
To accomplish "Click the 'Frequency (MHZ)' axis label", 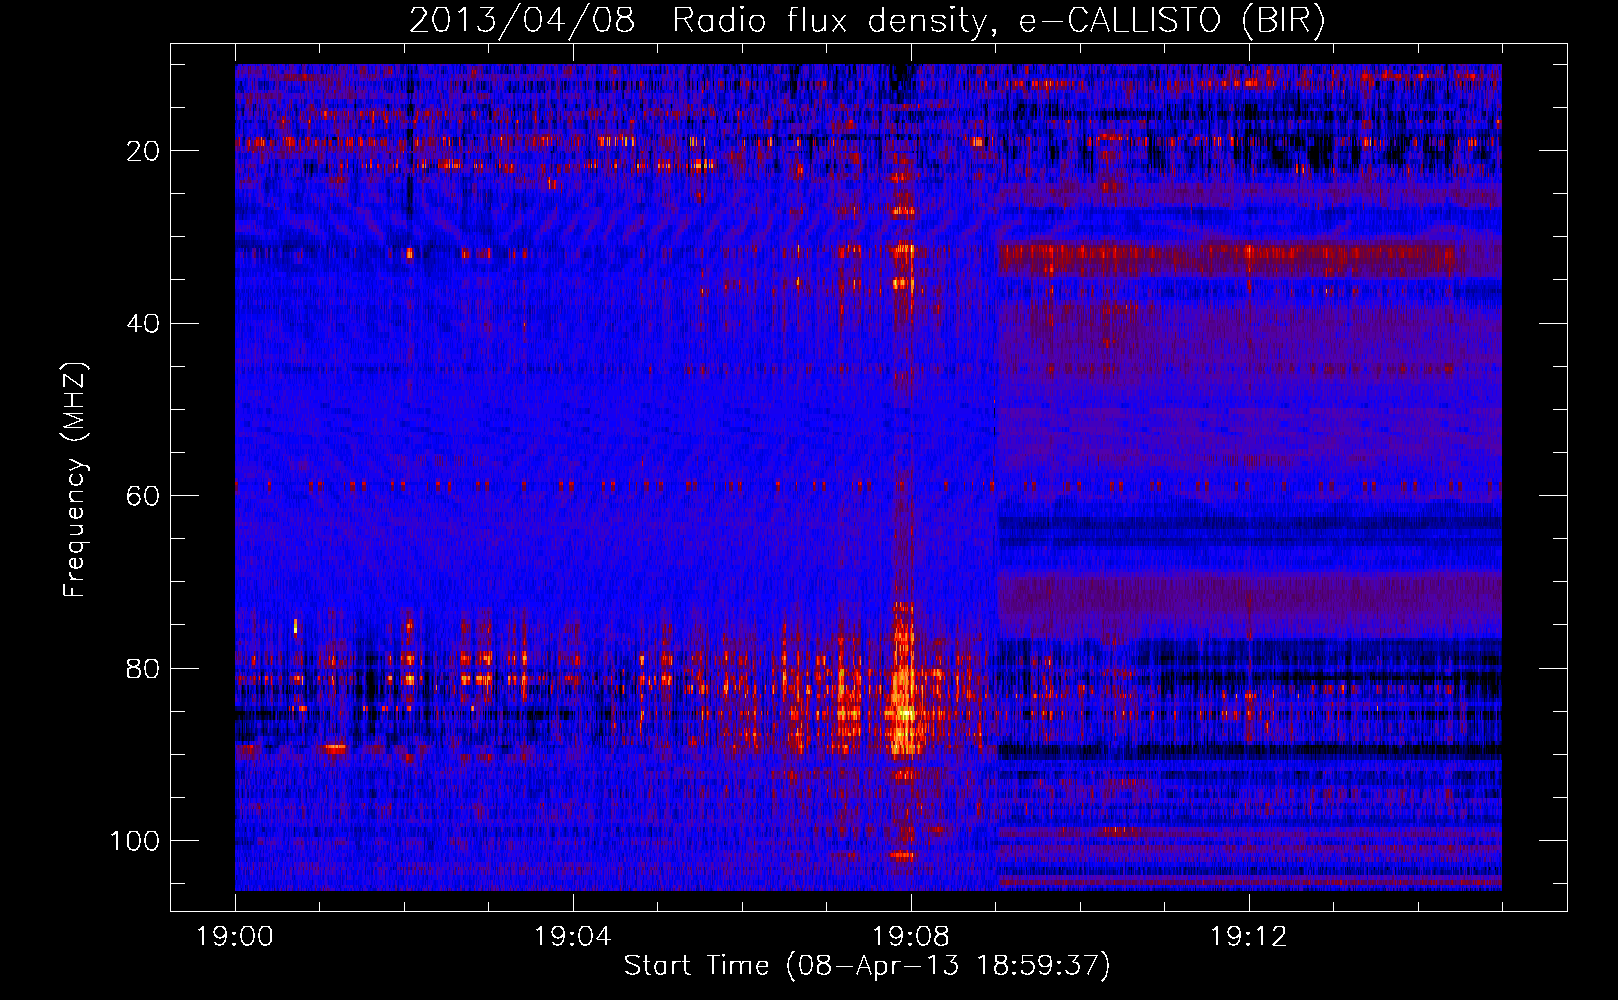I will 75,479.
